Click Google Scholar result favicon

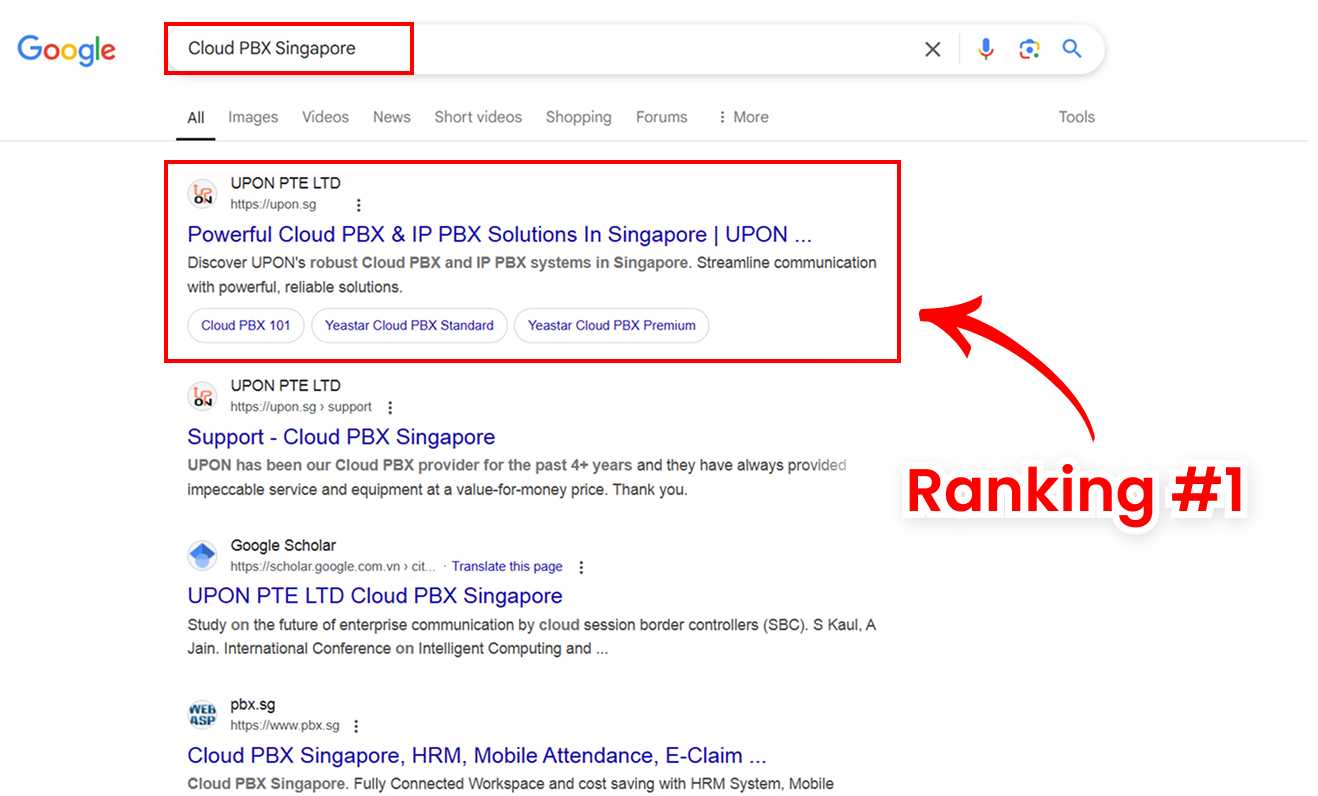pos(203,556)
